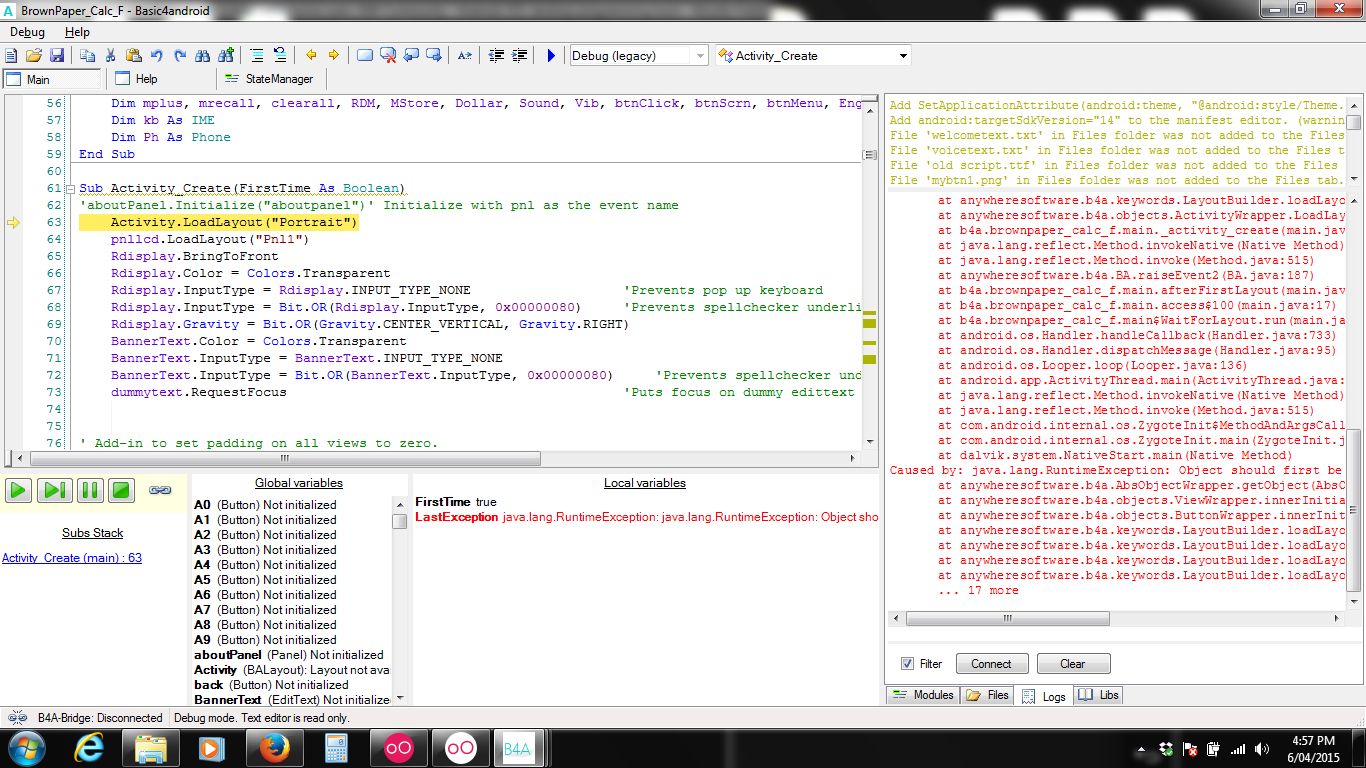
Task: Expand the Activity_Create sub selector dropdown
Action: (x=903, y=56)
